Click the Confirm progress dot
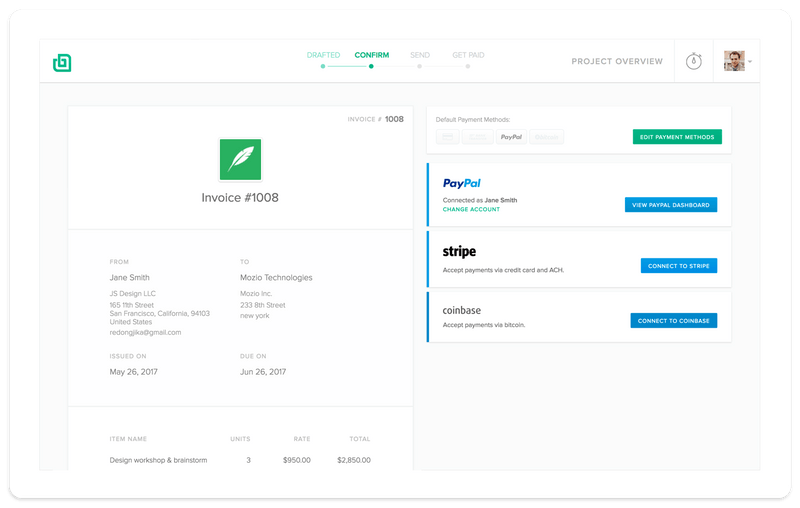This screenshot has width=800, height=508. coord(371,66)
